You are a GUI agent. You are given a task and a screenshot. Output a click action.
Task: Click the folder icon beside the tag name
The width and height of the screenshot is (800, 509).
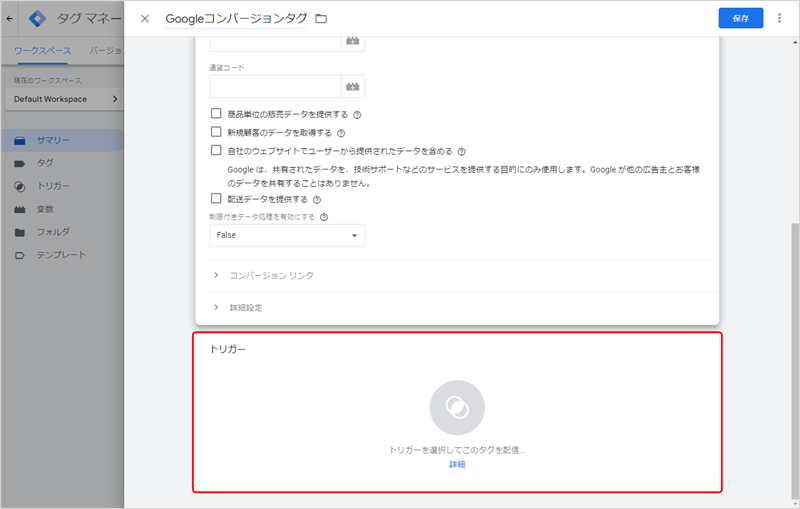321,19
